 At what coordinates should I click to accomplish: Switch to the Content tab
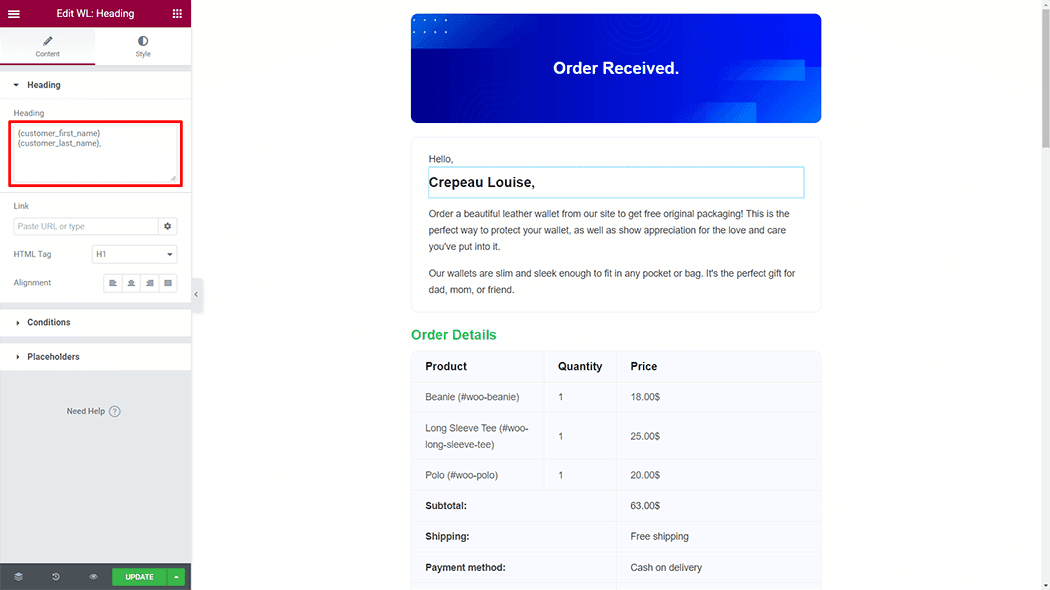47,46
